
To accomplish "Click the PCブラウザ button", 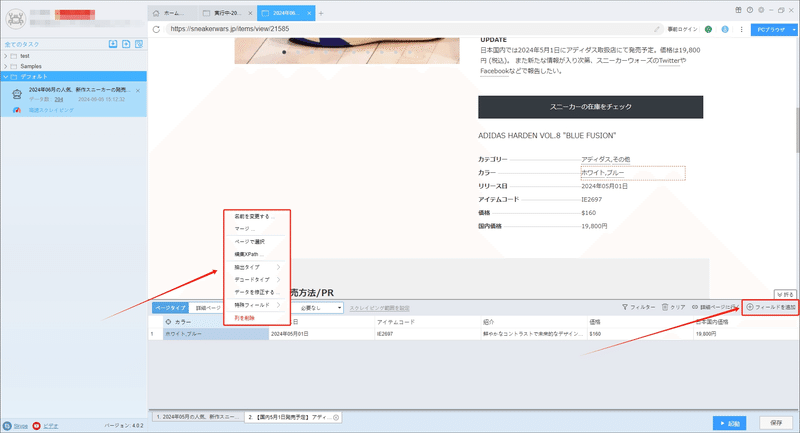I will tap(770, 30).
